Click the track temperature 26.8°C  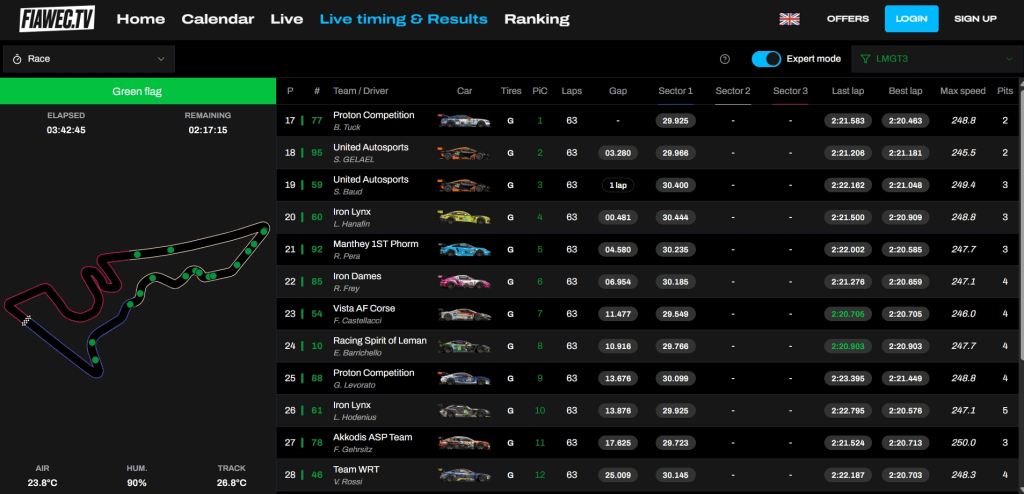point(232,483)
